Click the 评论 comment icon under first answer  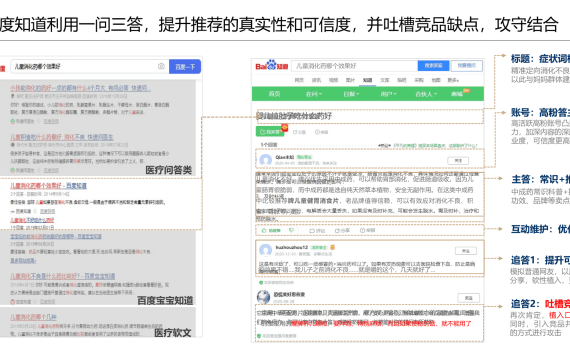tap(312, 231)
